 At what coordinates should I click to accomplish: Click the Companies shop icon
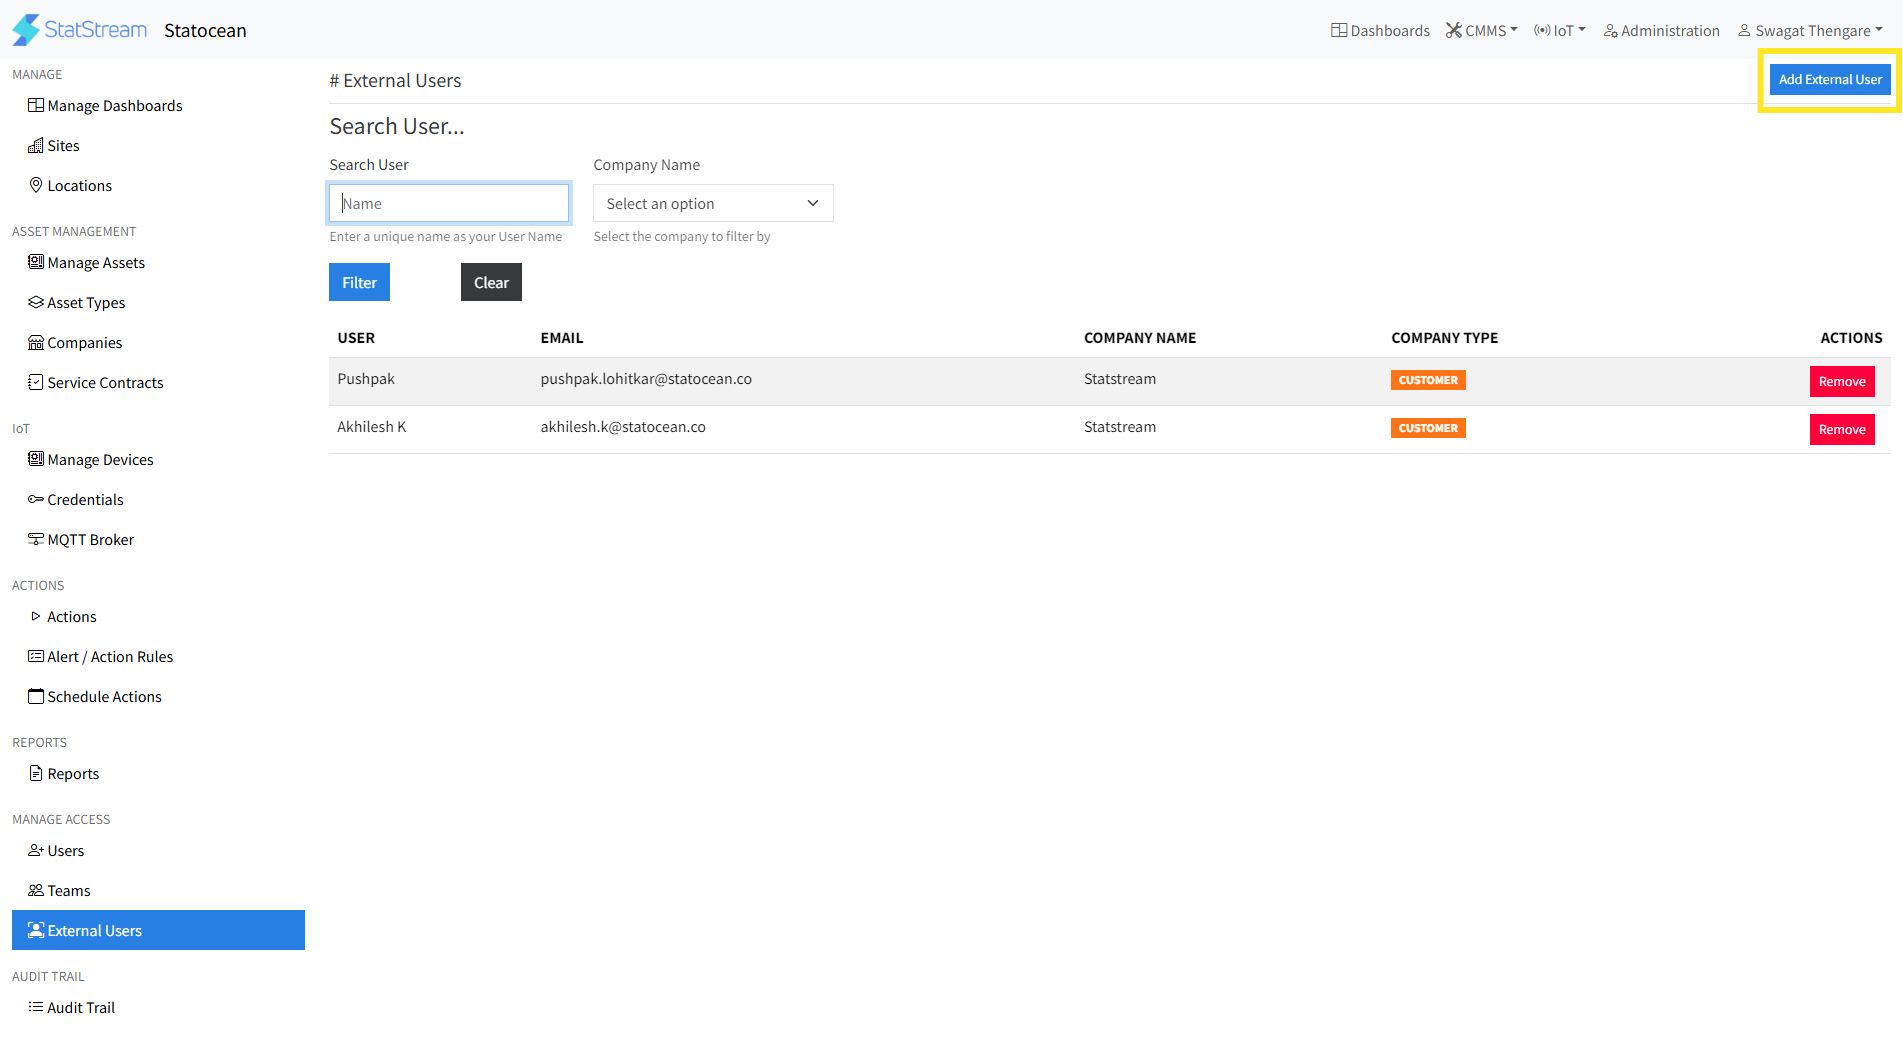(36, 343)
